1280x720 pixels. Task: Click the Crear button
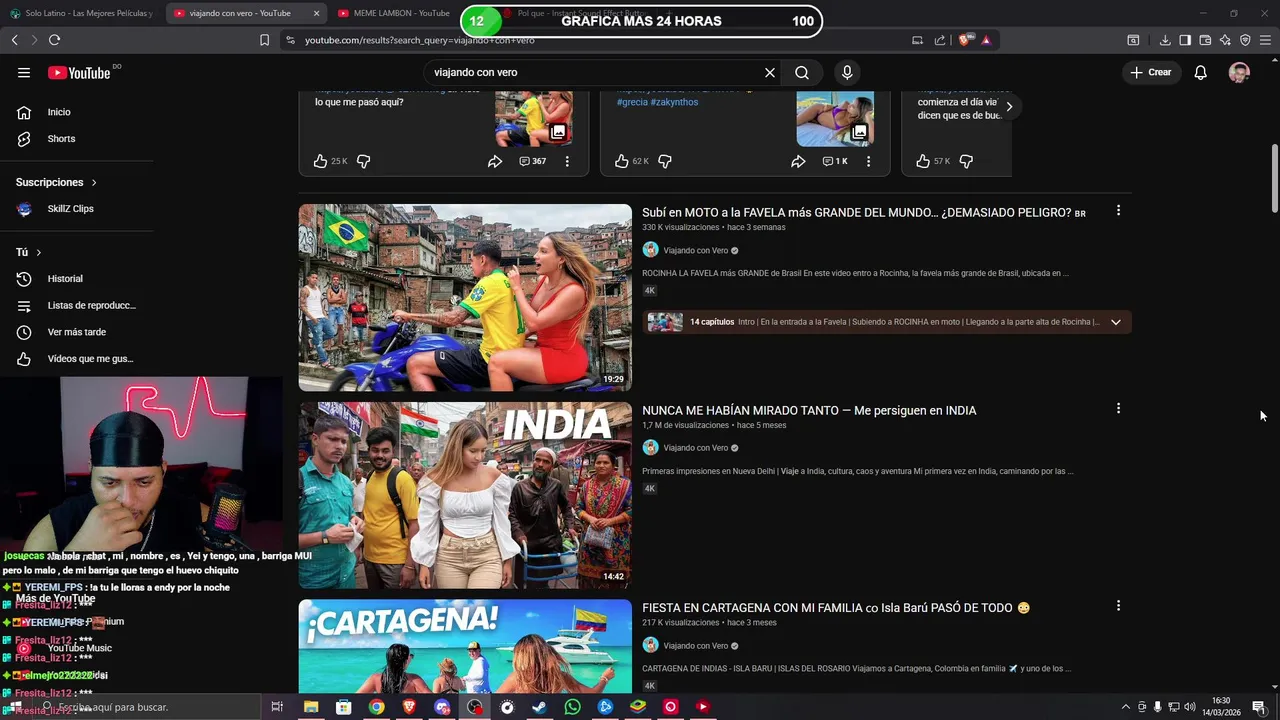(1150, 72)
